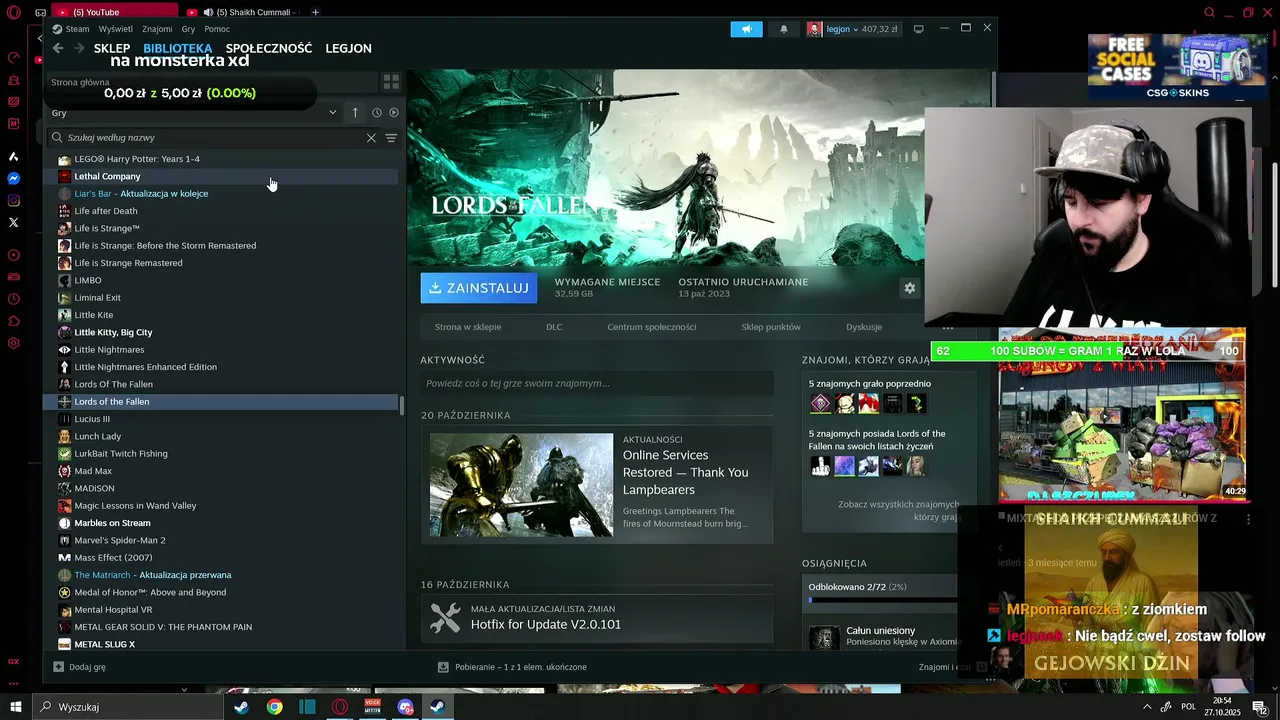Clear the library search with the X

(371, 138)
